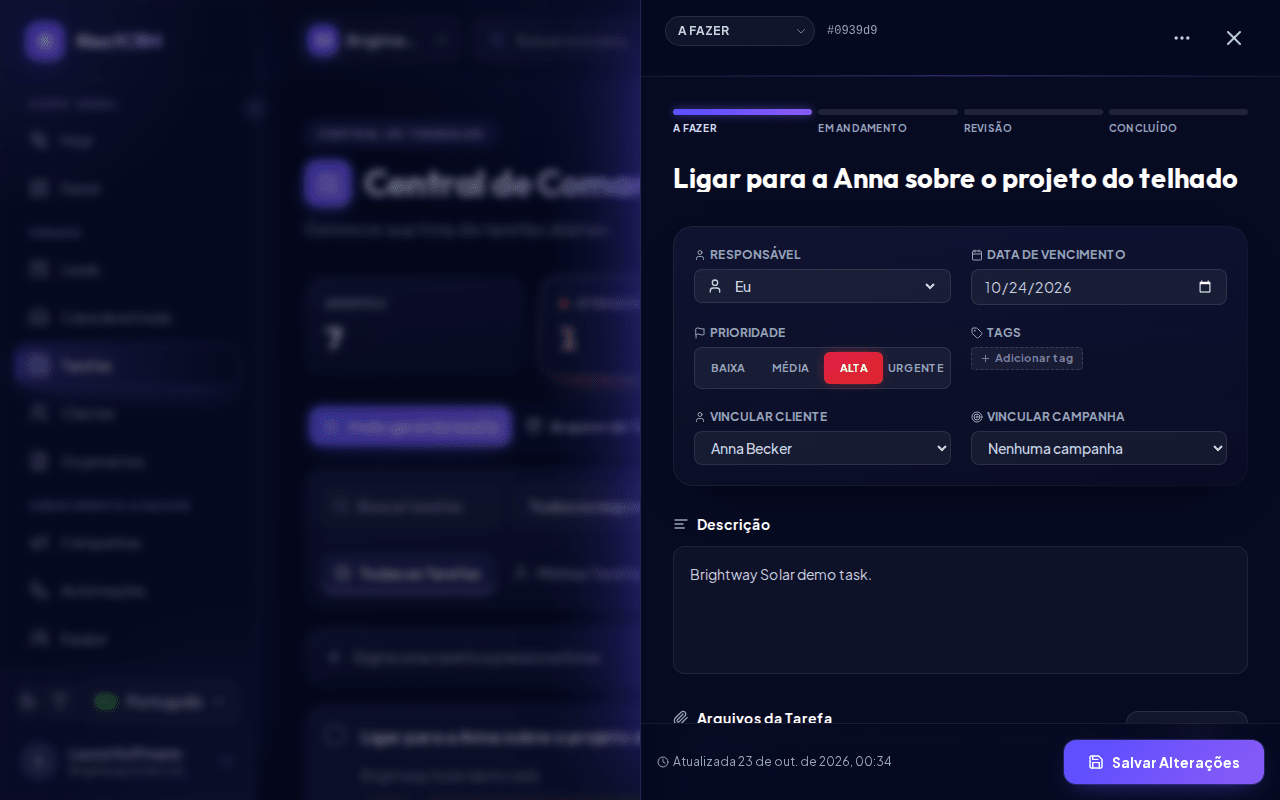Screen dimensions: 1280x800
Task: Click the task ID #0939d9
Action: (x=852, y=30)
